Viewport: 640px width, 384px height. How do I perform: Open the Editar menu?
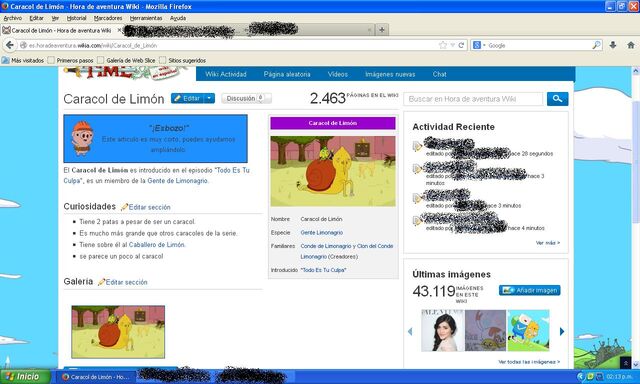tap(36, 18)
